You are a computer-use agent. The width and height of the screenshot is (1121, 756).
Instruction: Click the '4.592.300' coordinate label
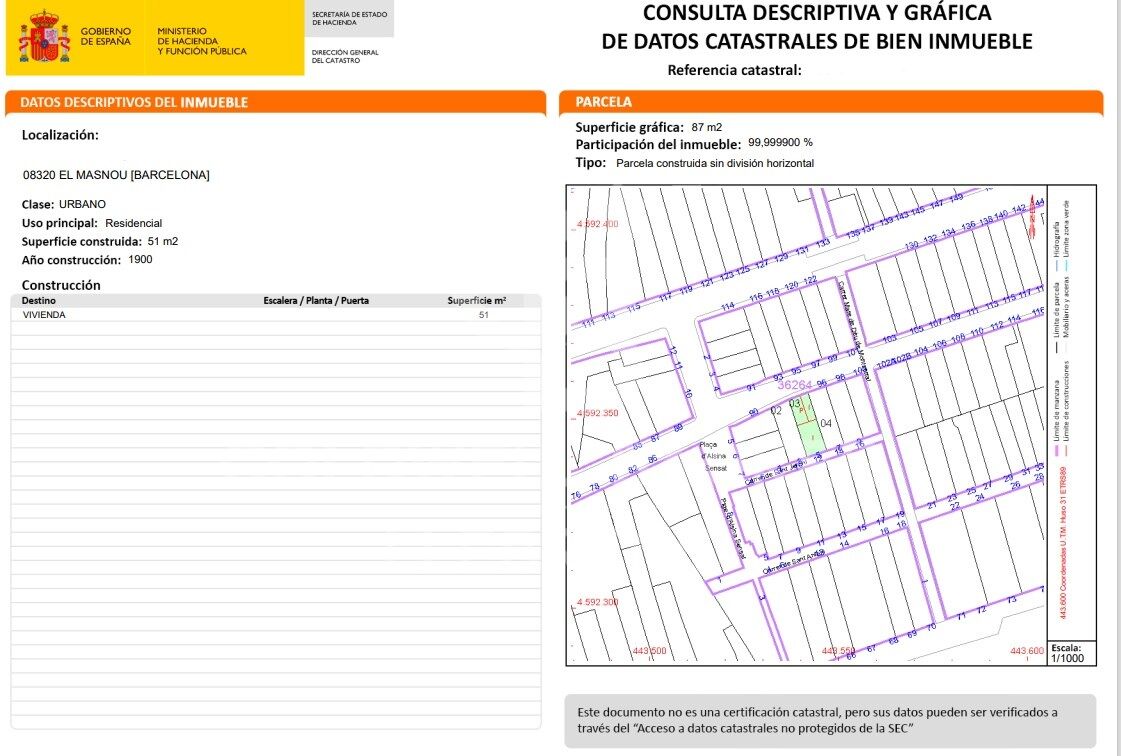click(598, 602)
